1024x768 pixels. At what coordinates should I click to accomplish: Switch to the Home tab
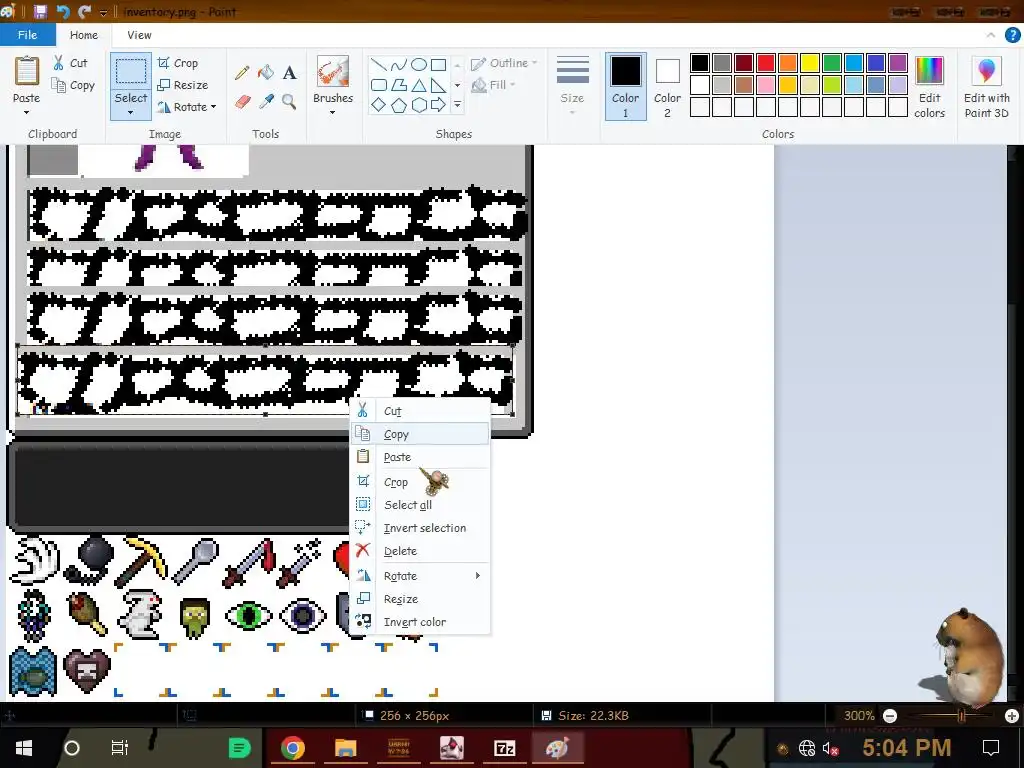(84, 35)
